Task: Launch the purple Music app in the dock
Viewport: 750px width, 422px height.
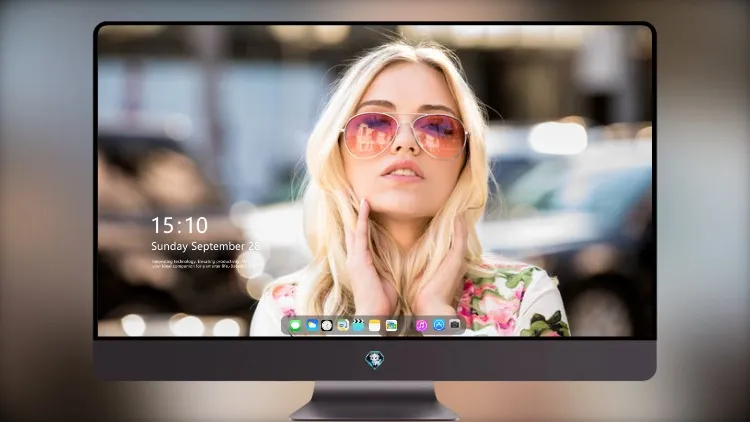Action: 421,325
